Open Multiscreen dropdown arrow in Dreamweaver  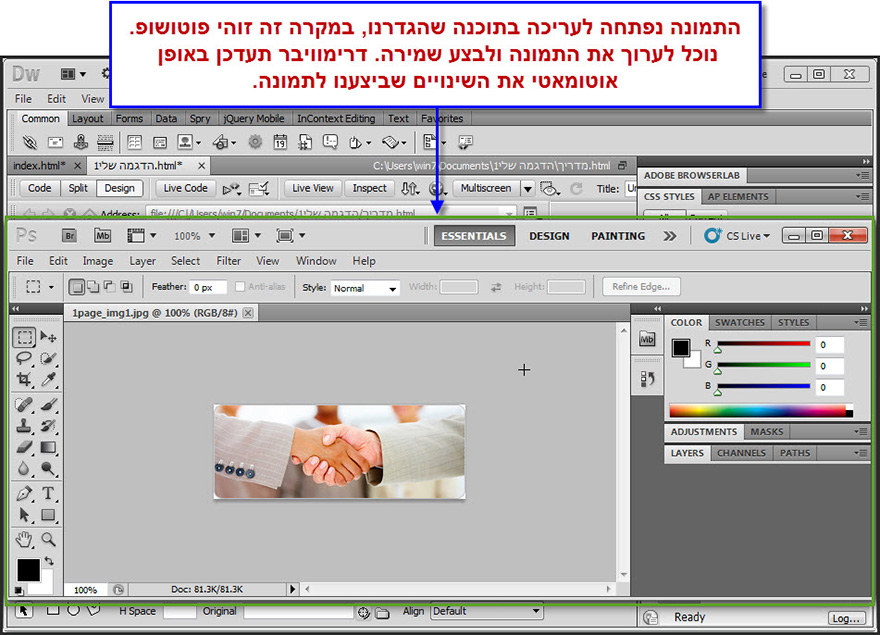click(x=528, y=189)
